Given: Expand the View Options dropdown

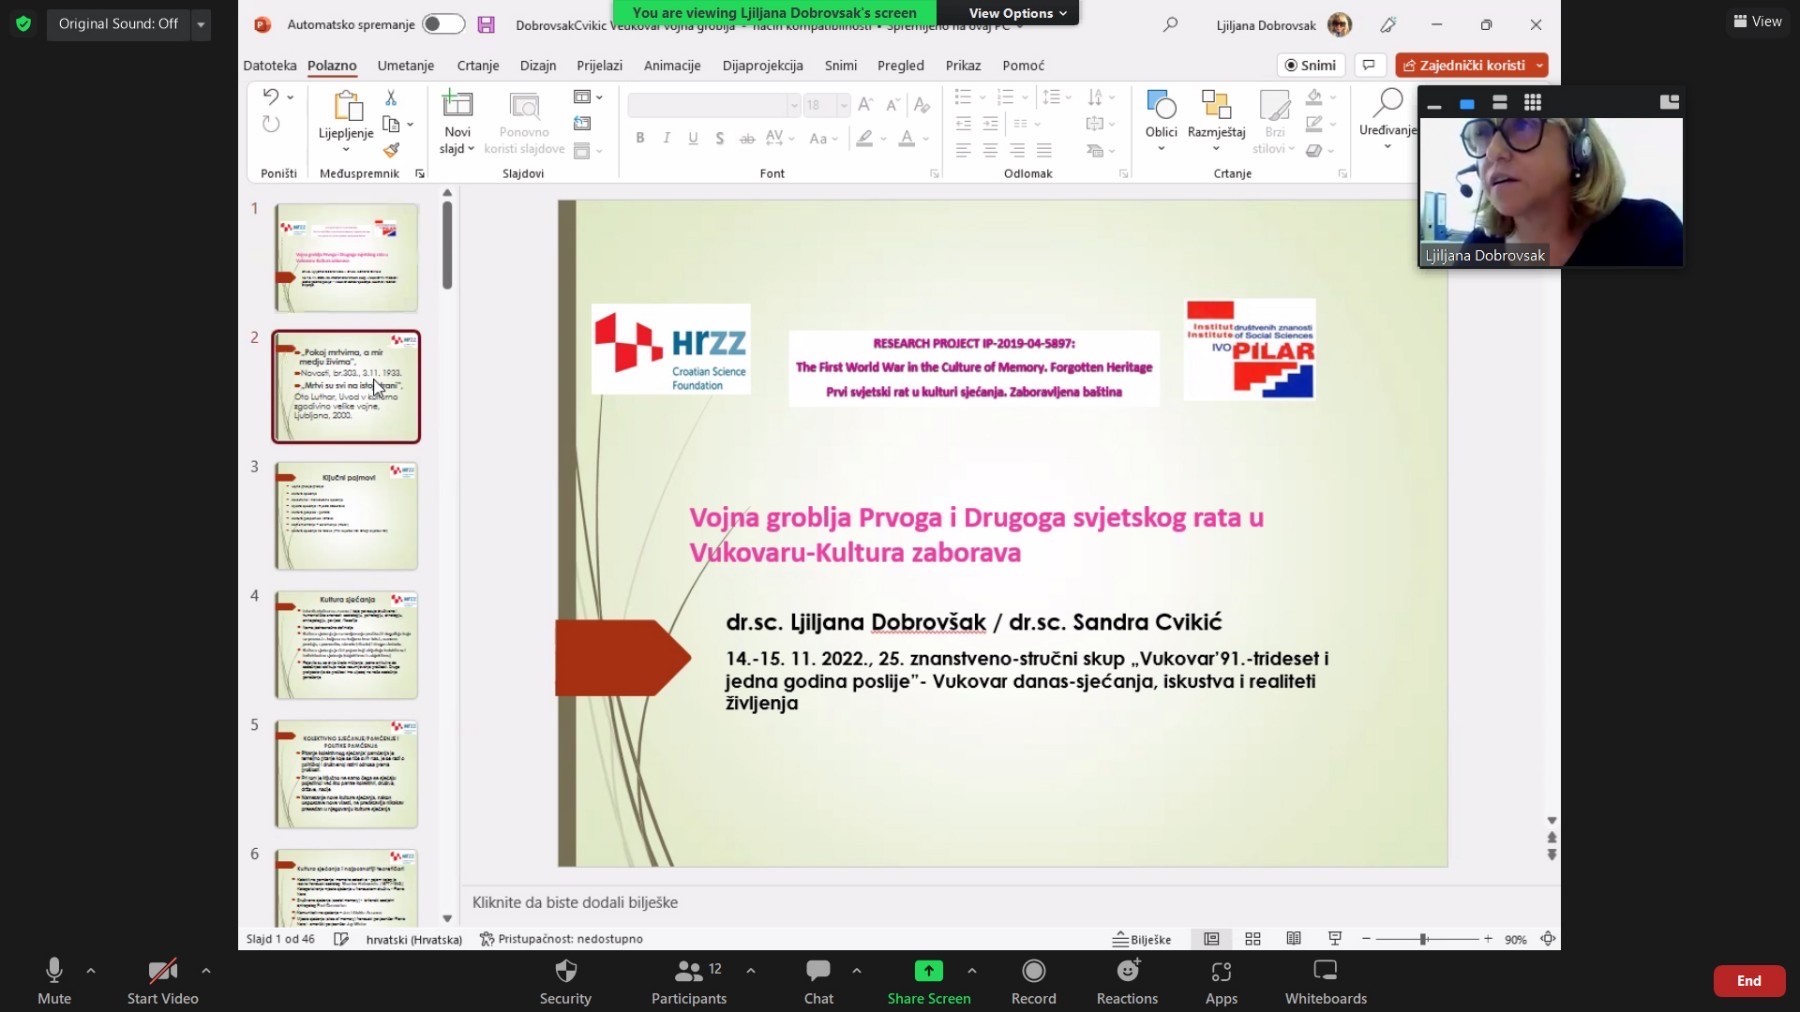Looking at the screenshot, I should click(1017, 13).
